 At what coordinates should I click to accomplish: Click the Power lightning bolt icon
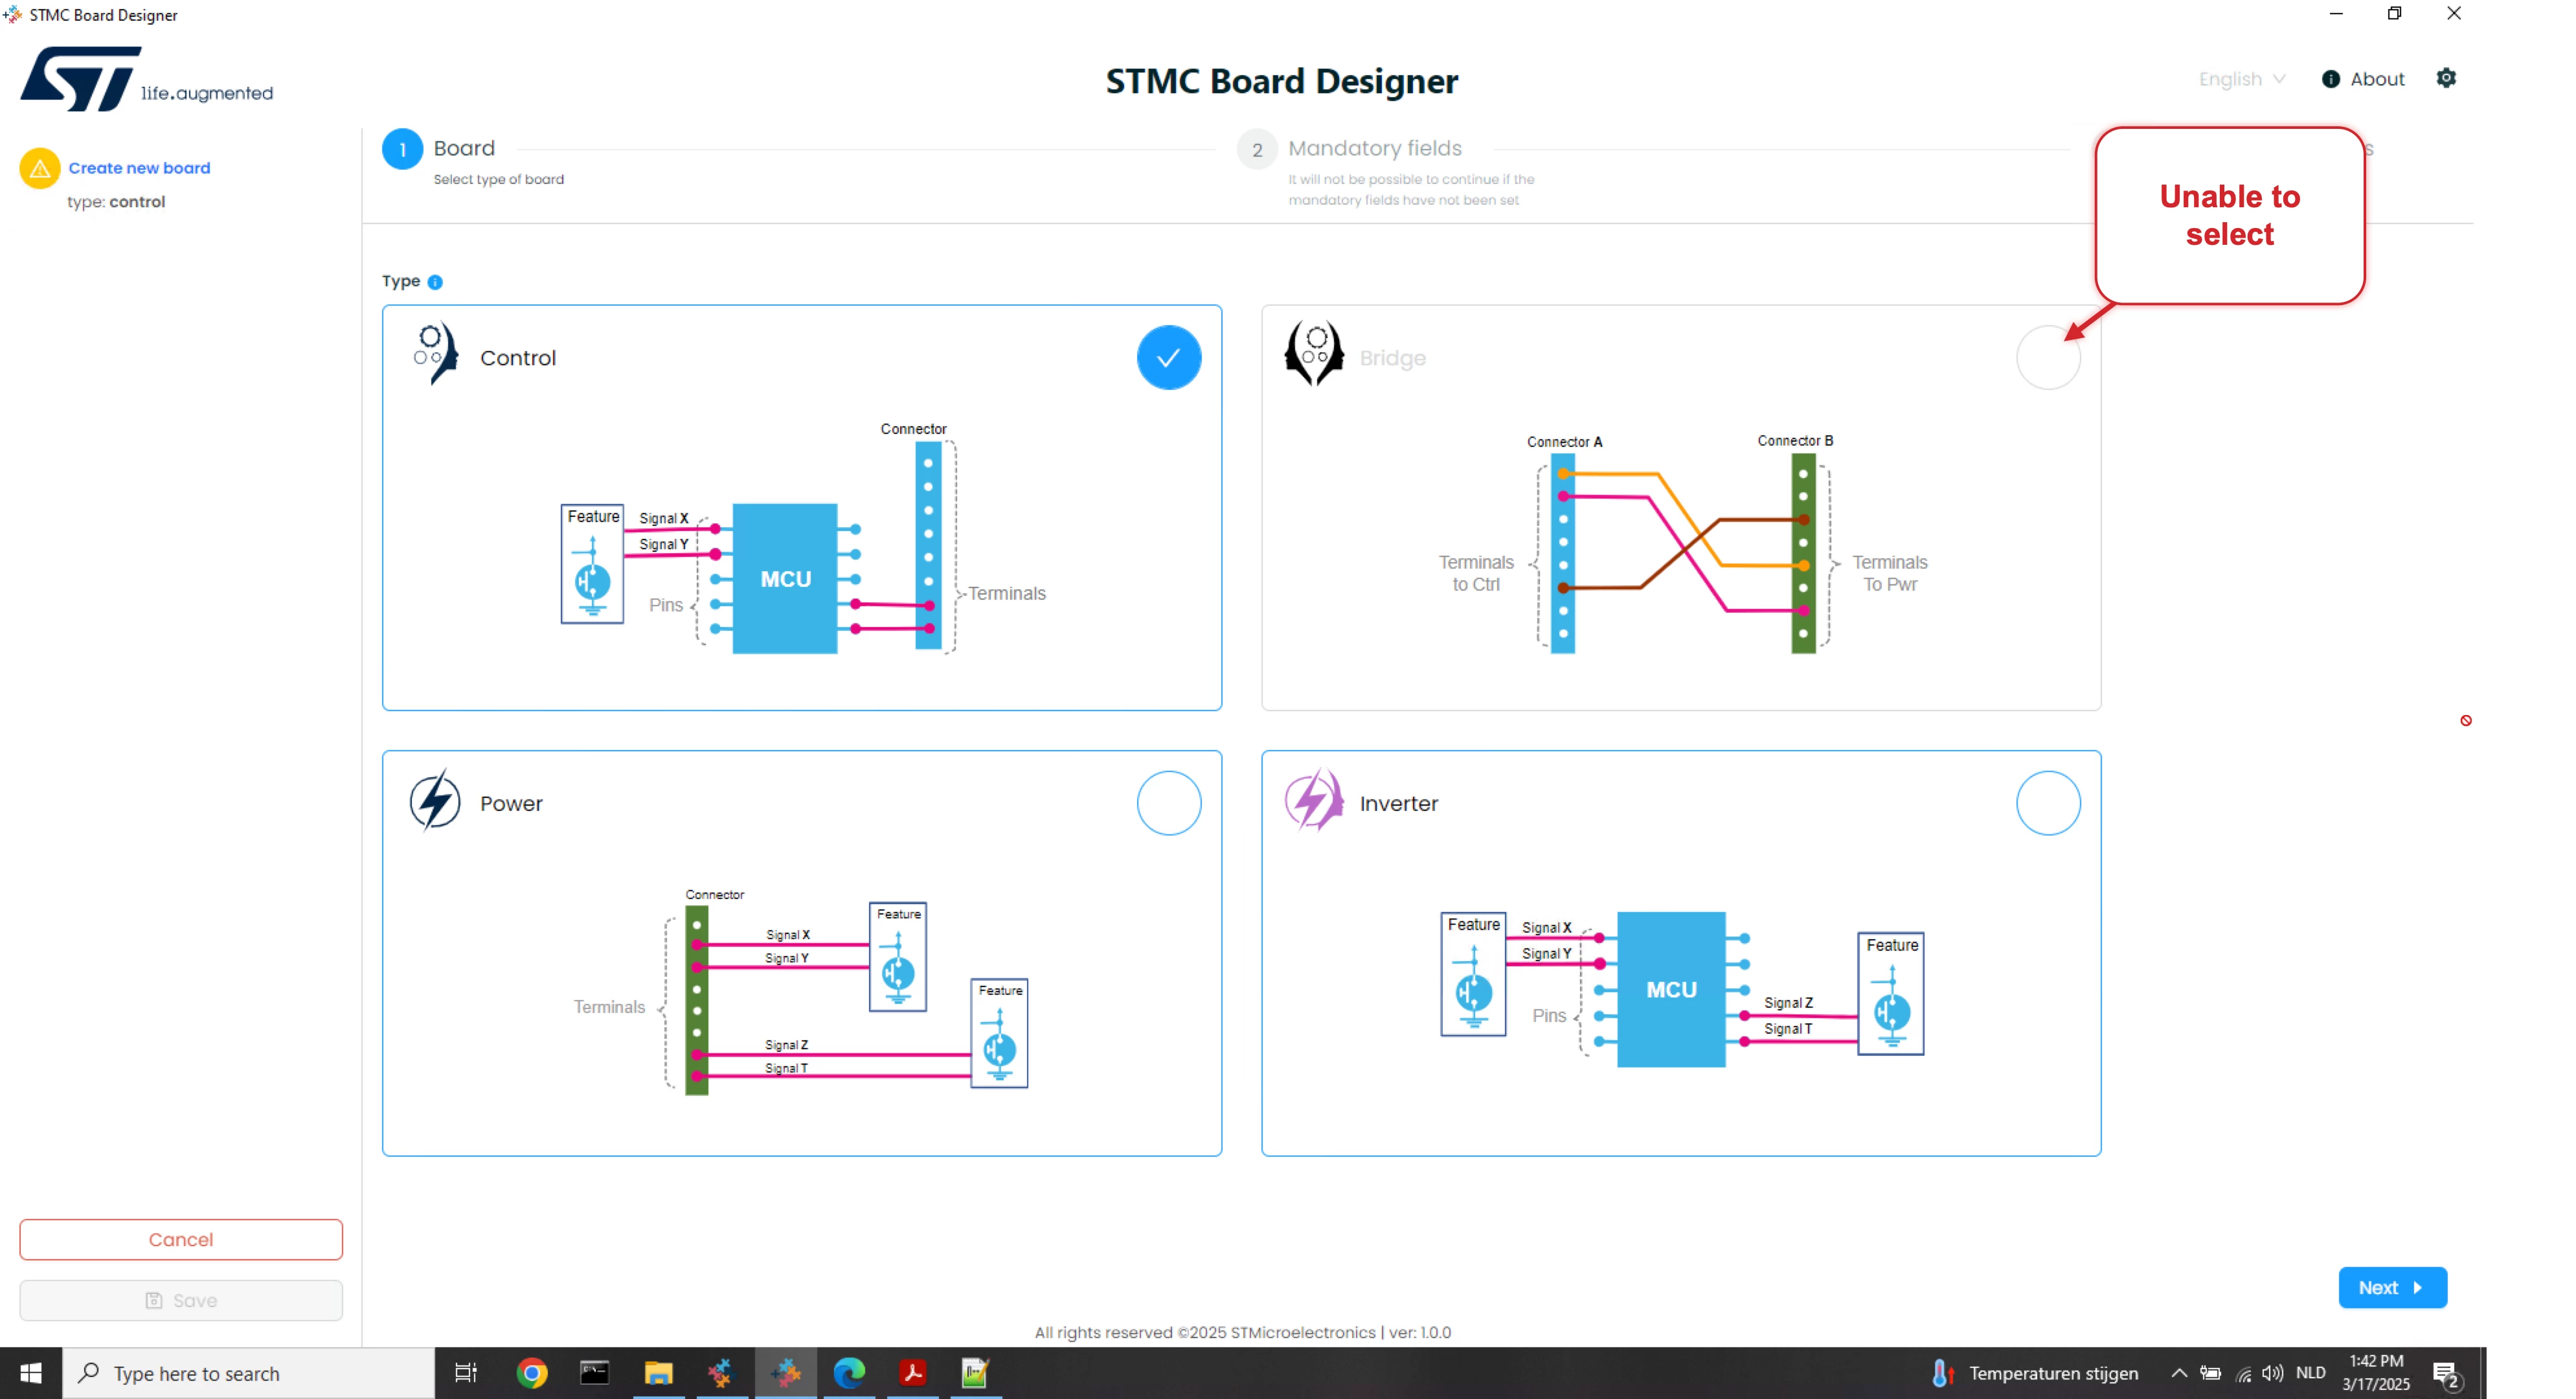pos(435,801)
